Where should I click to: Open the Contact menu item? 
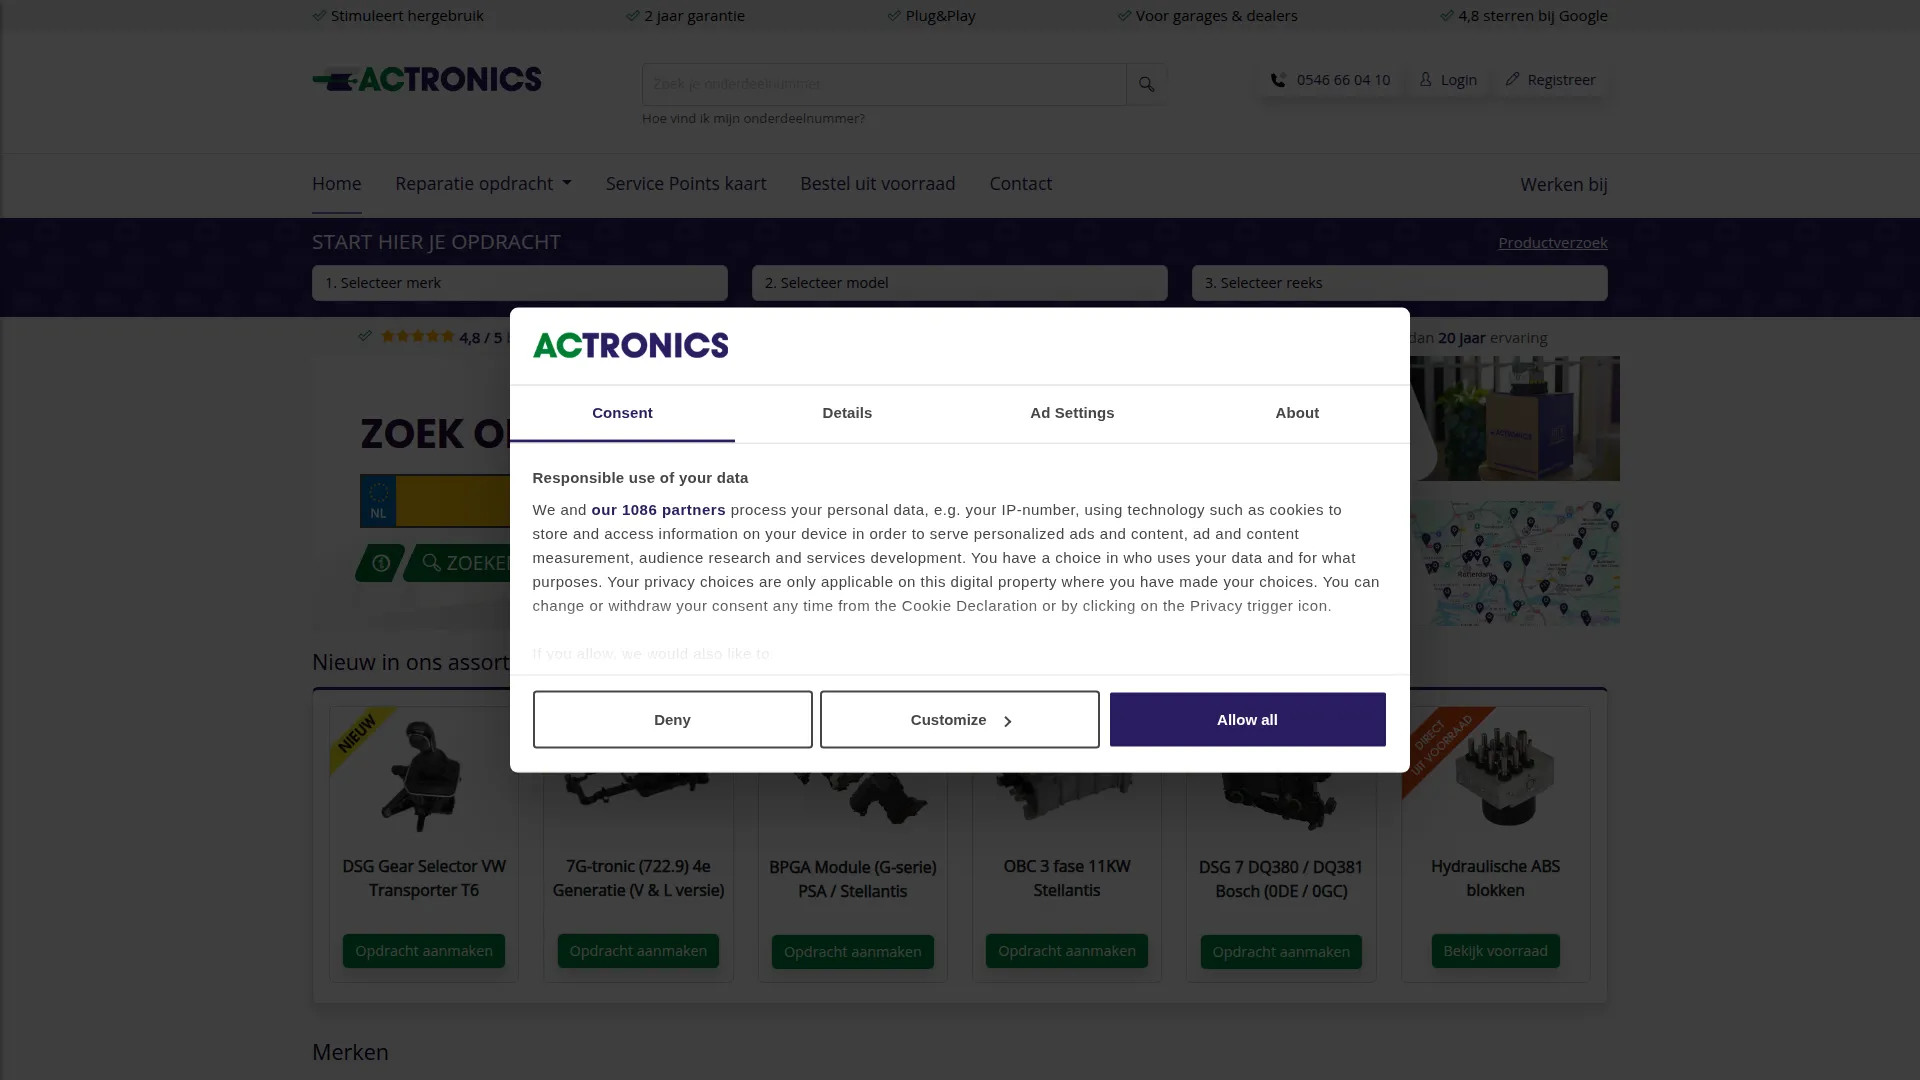click(1020, 184)
